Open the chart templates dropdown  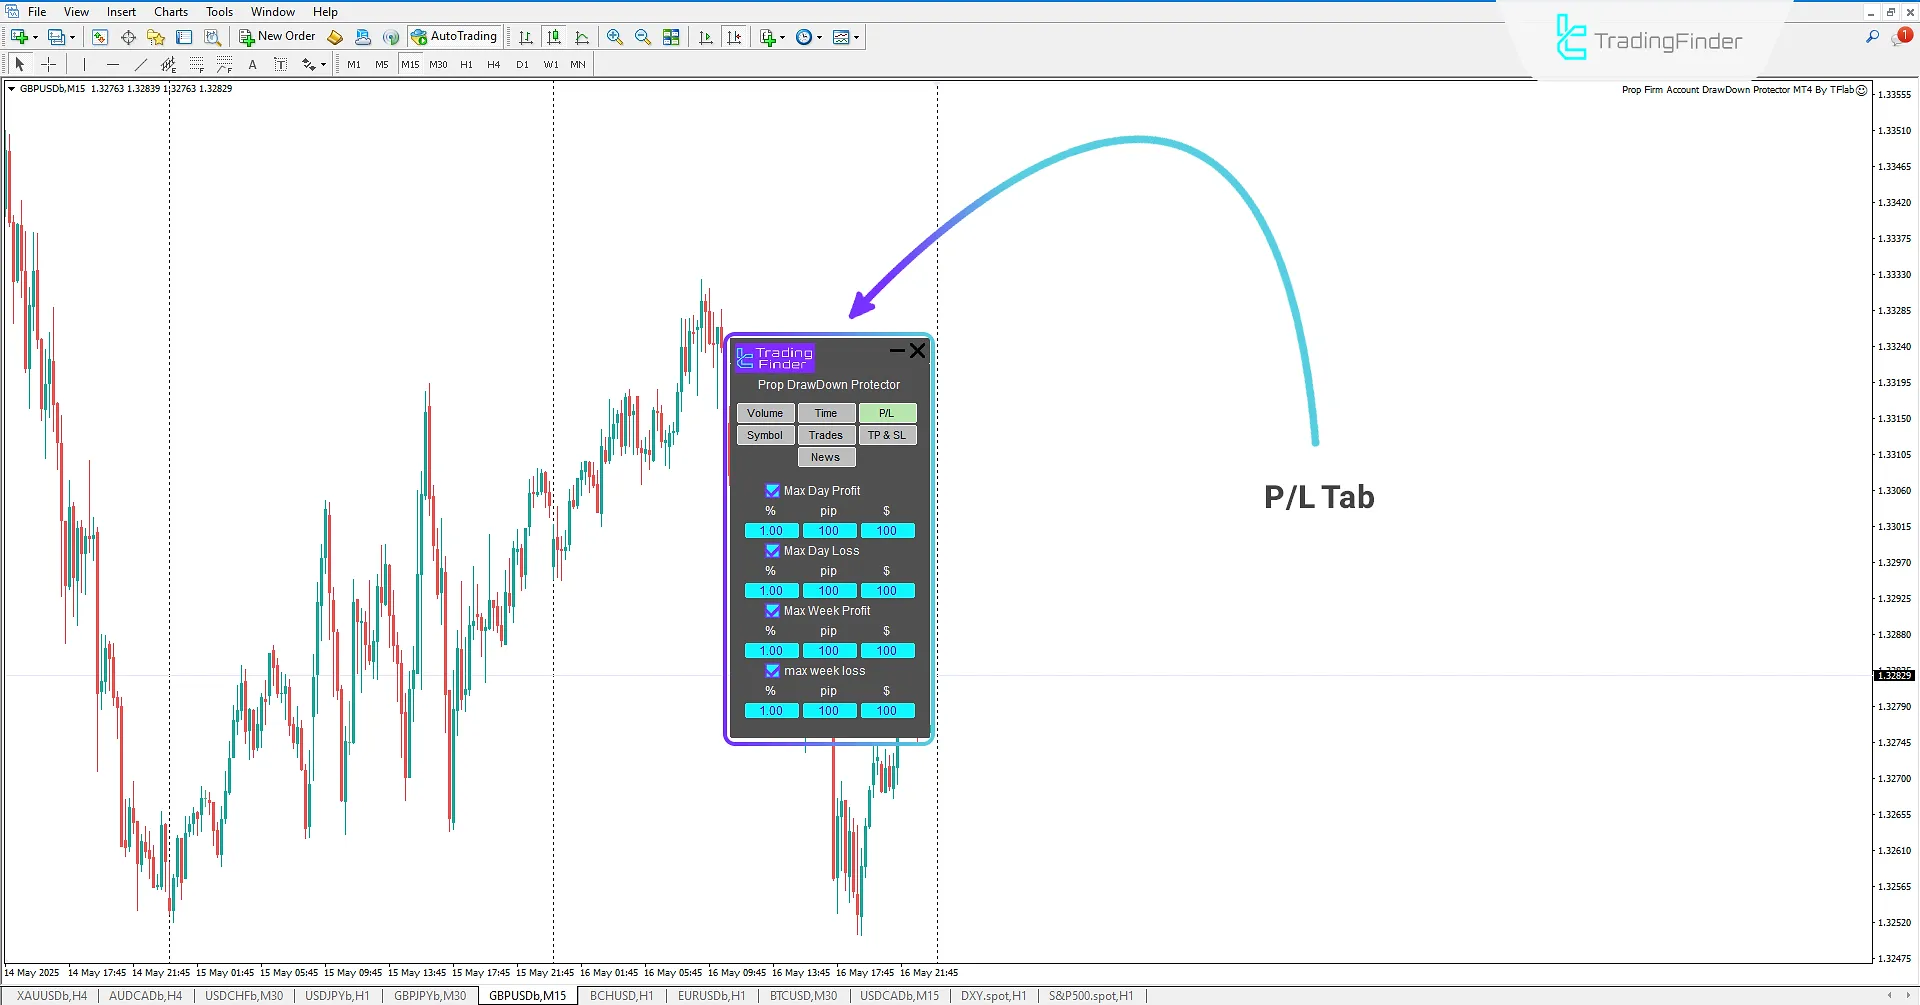pyautogui.click(x=858, y=37)
